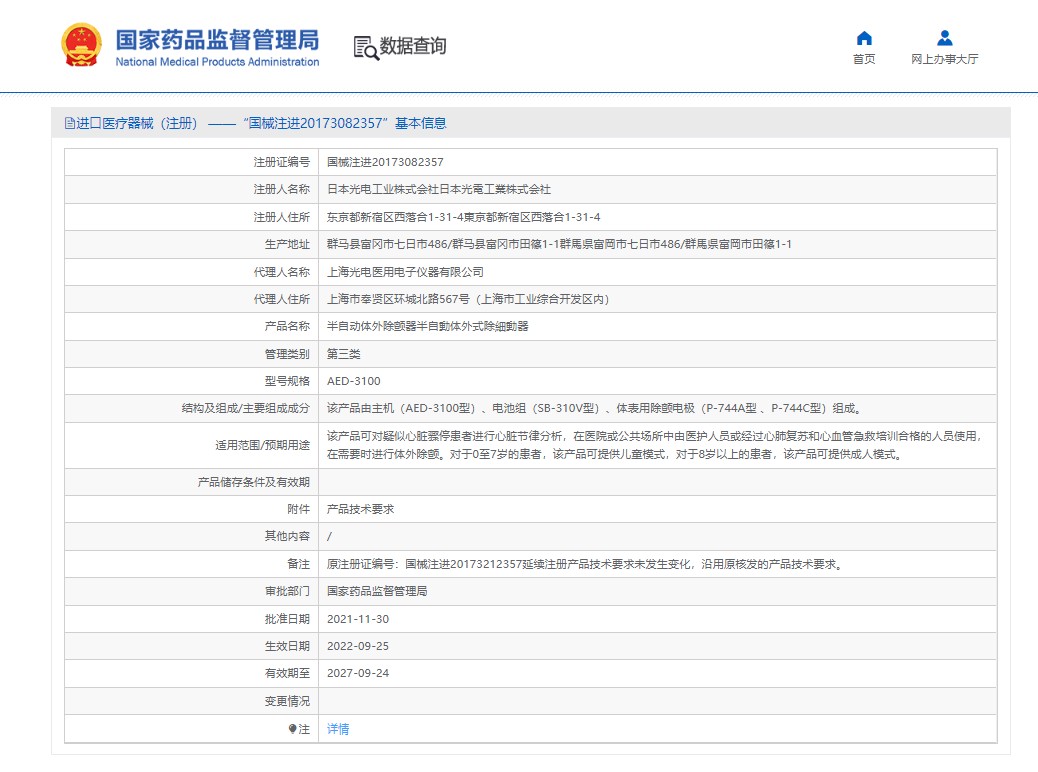This screenshot has height=772, width=1038.
Task: Go to 首页 home page
Action: (864, 59)
